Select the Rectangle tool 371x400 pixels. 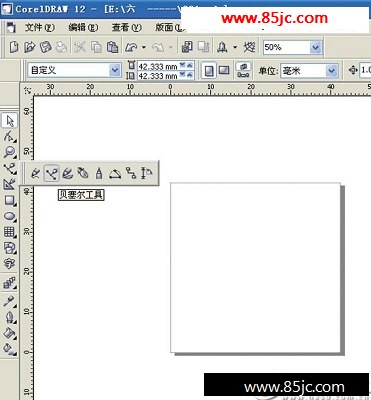[10, 201]
